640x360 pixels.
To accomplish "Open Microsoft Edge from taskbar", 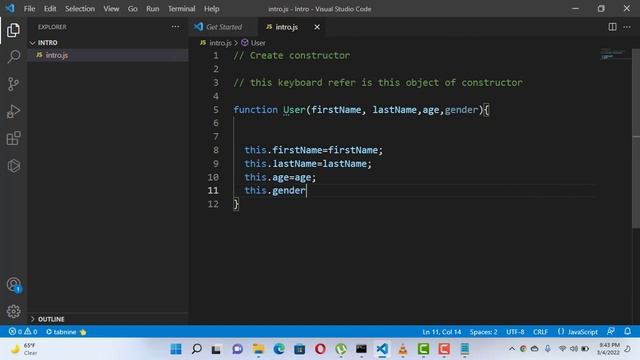I will coord(279,349).
